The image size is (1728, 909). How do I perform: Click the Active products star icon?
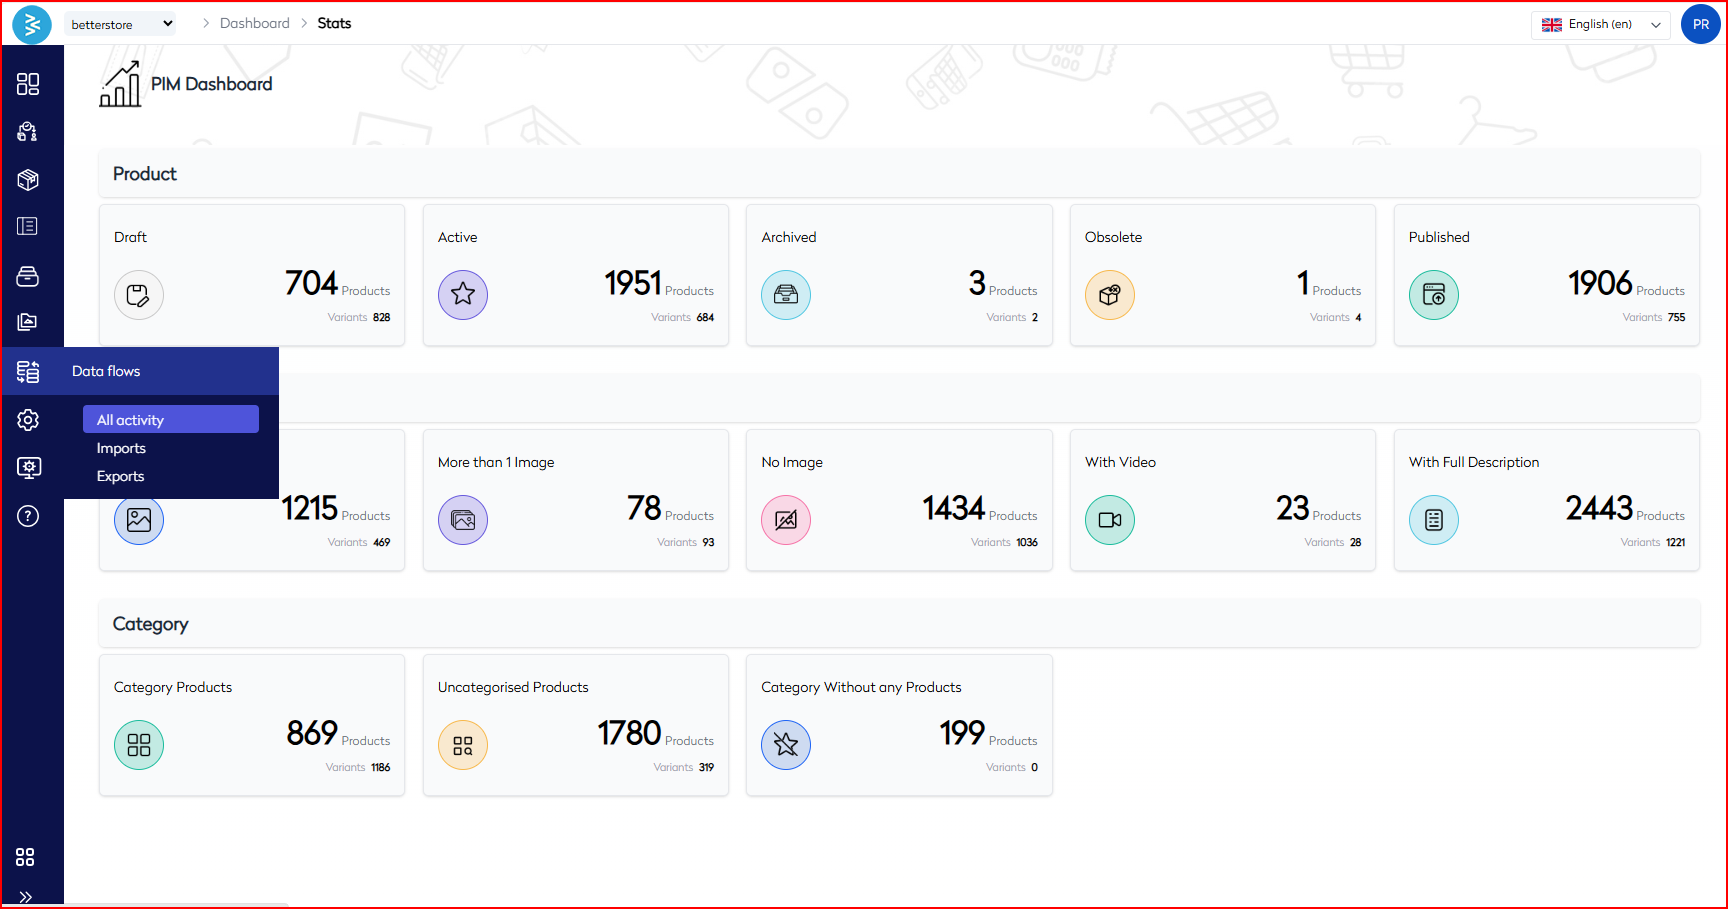(x=462, y=295)
